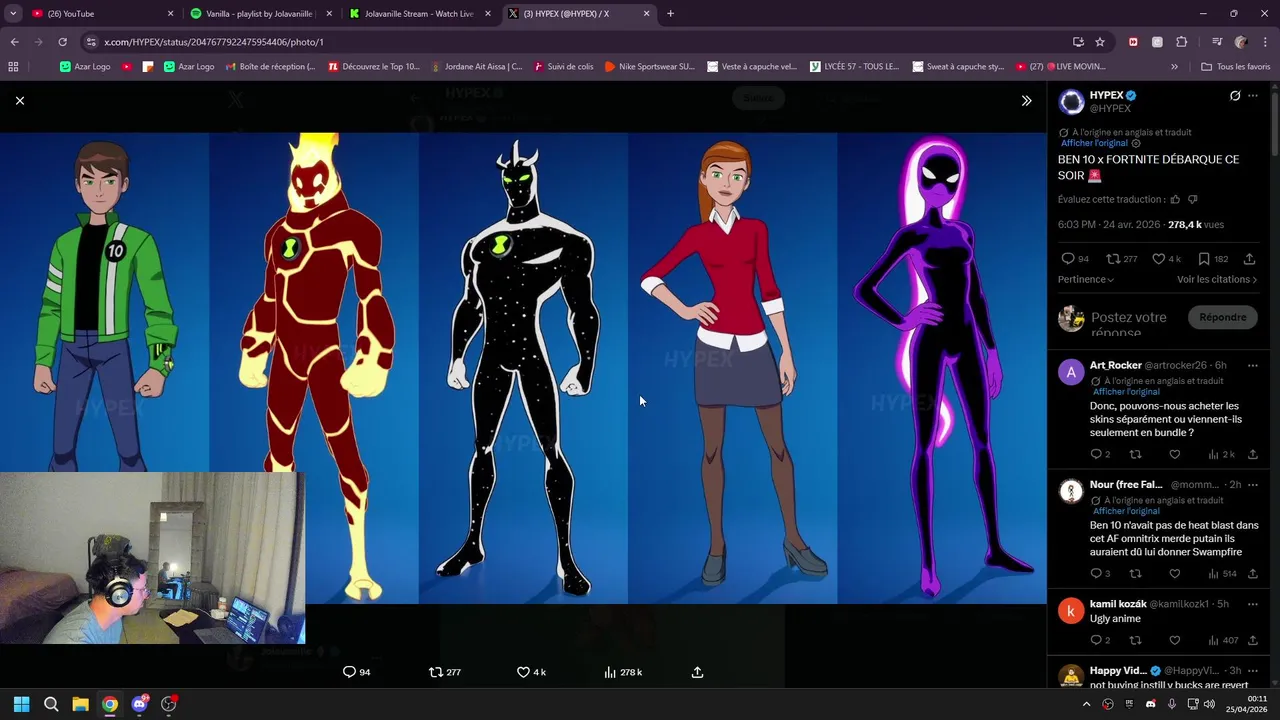The width and height of the screenshot is (1280, 720).
Task: Open 'Tous les favoris' folder
Action: click(x=1236, y=67)
